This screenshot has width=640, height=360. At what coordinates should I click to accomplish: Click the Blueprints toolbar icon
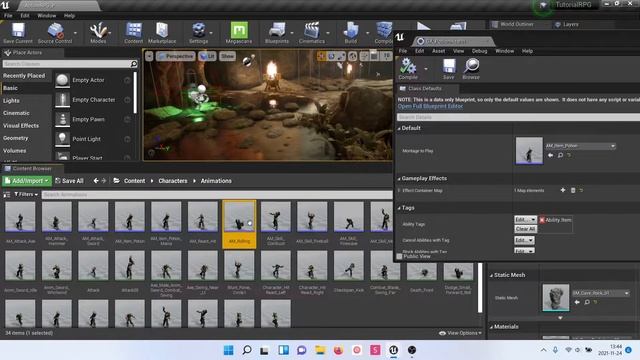(277, 33)
